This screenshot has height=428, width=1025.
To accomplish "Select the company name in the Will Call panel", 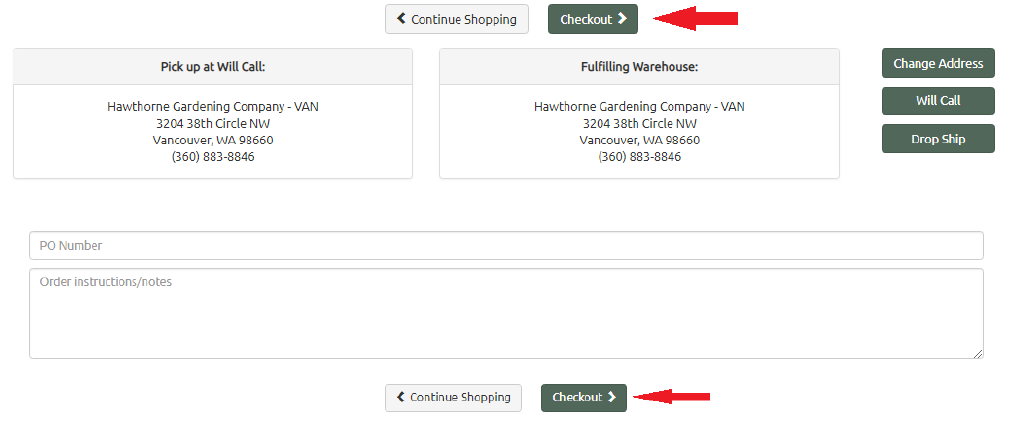I will (x=213, y=106).
